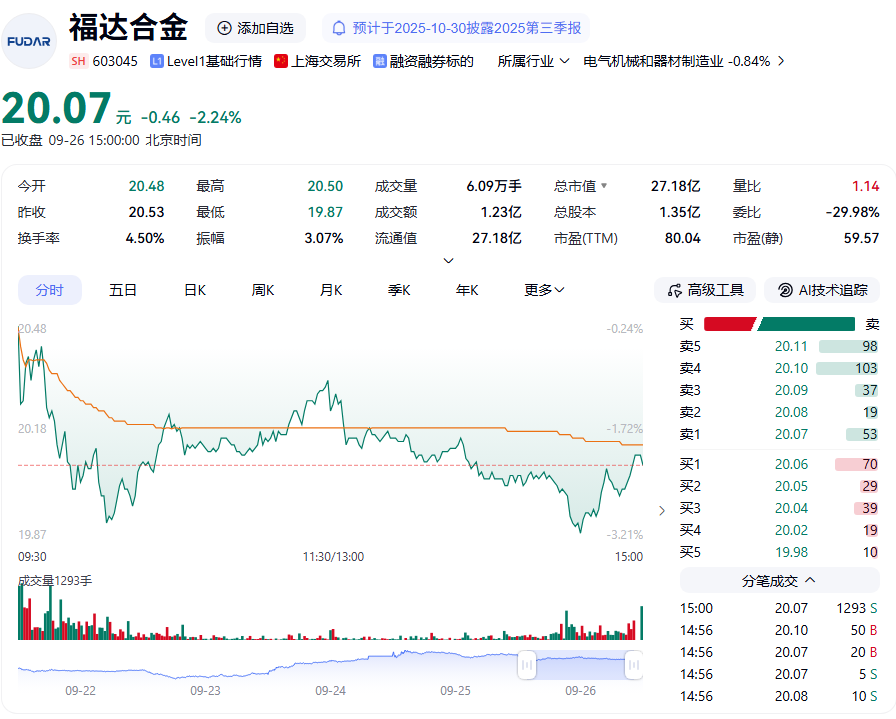Viewport: 896px width, 719px height.
Task: Click the SH market badge
Action: pyautogui.click(x=78, y=61)
